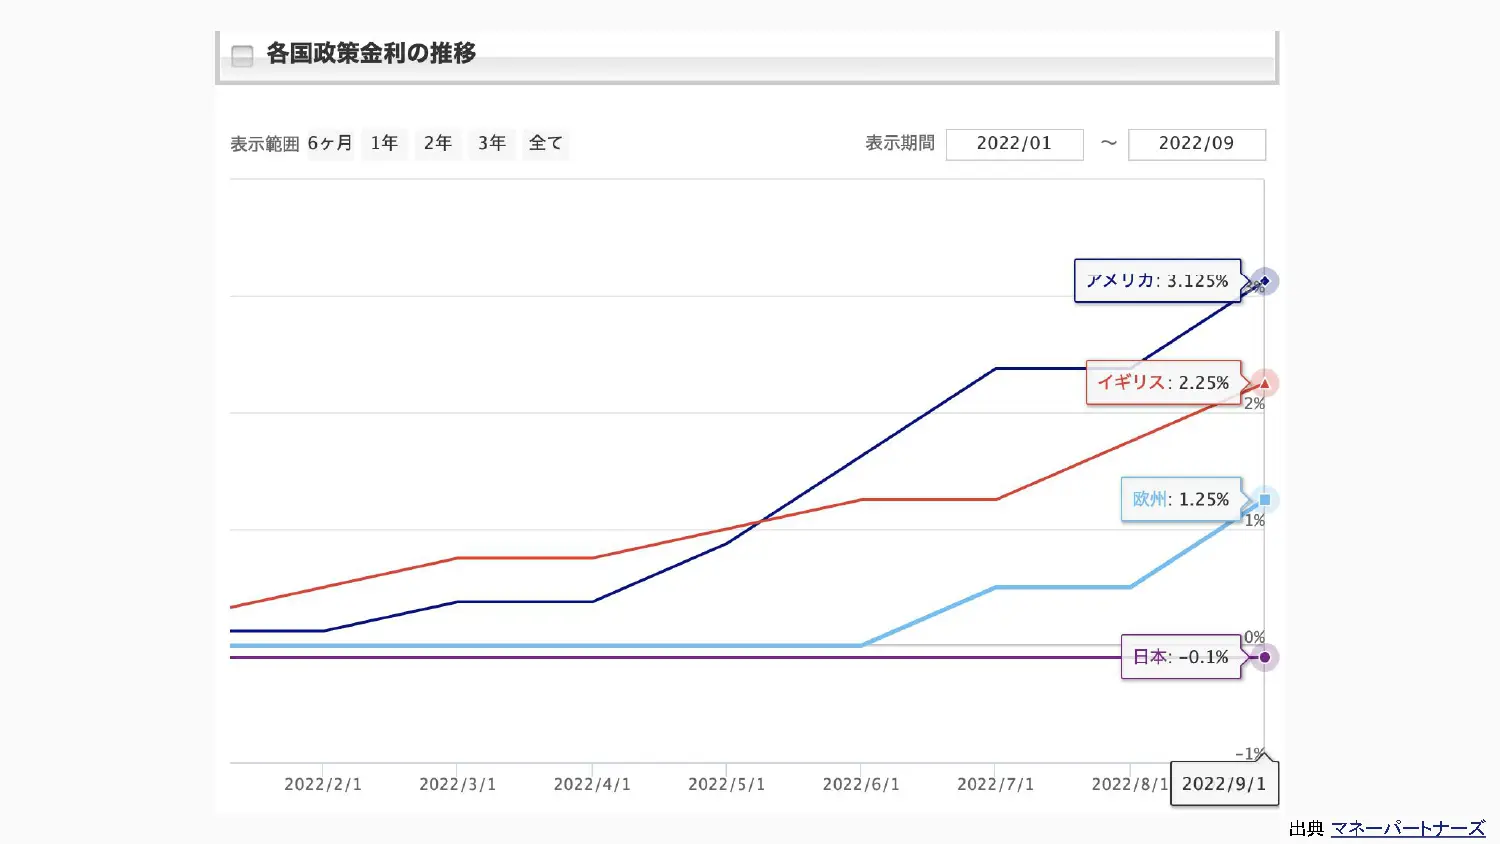The width and height of the screenshot is (1500, 844).
Task: Click the 2022/3/1 x-axis date label
Action: click(x=457, y=784)
